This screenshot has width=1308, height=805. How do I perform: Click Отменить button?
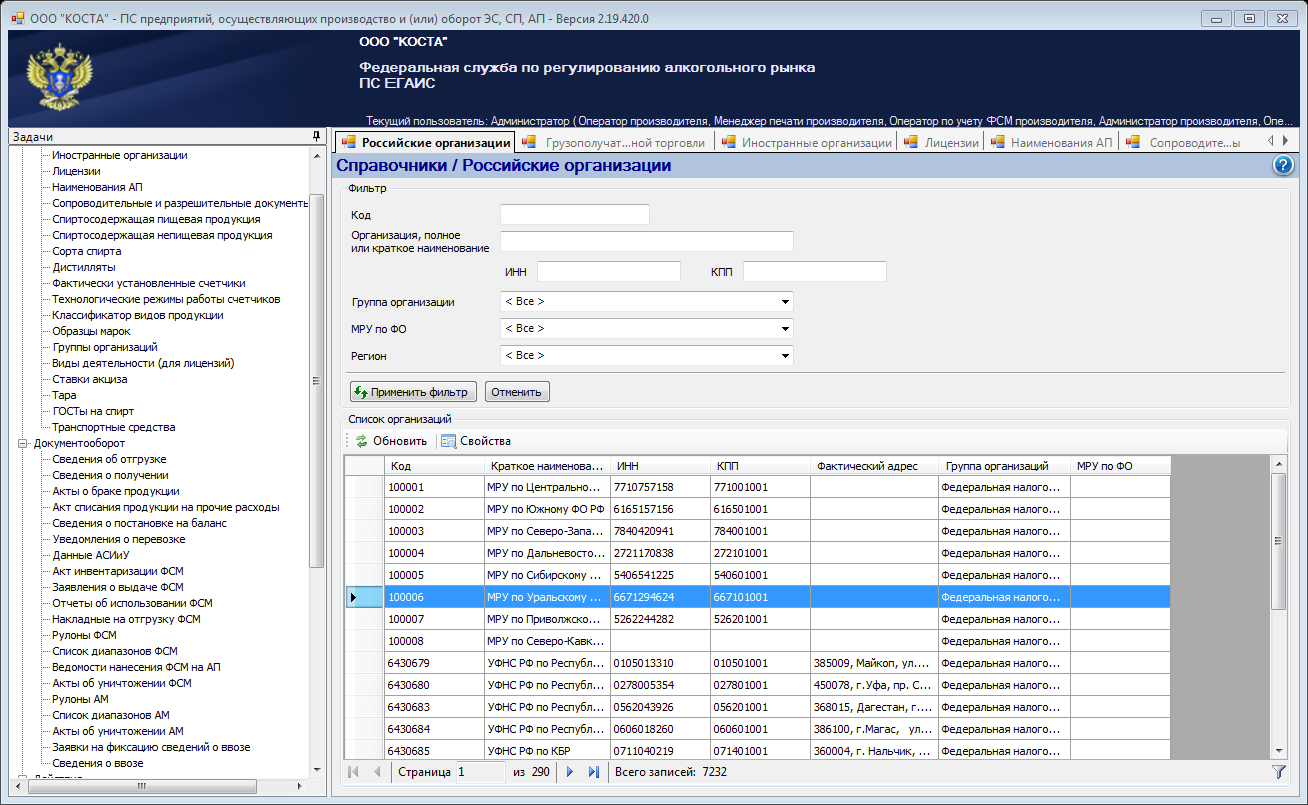517,392
